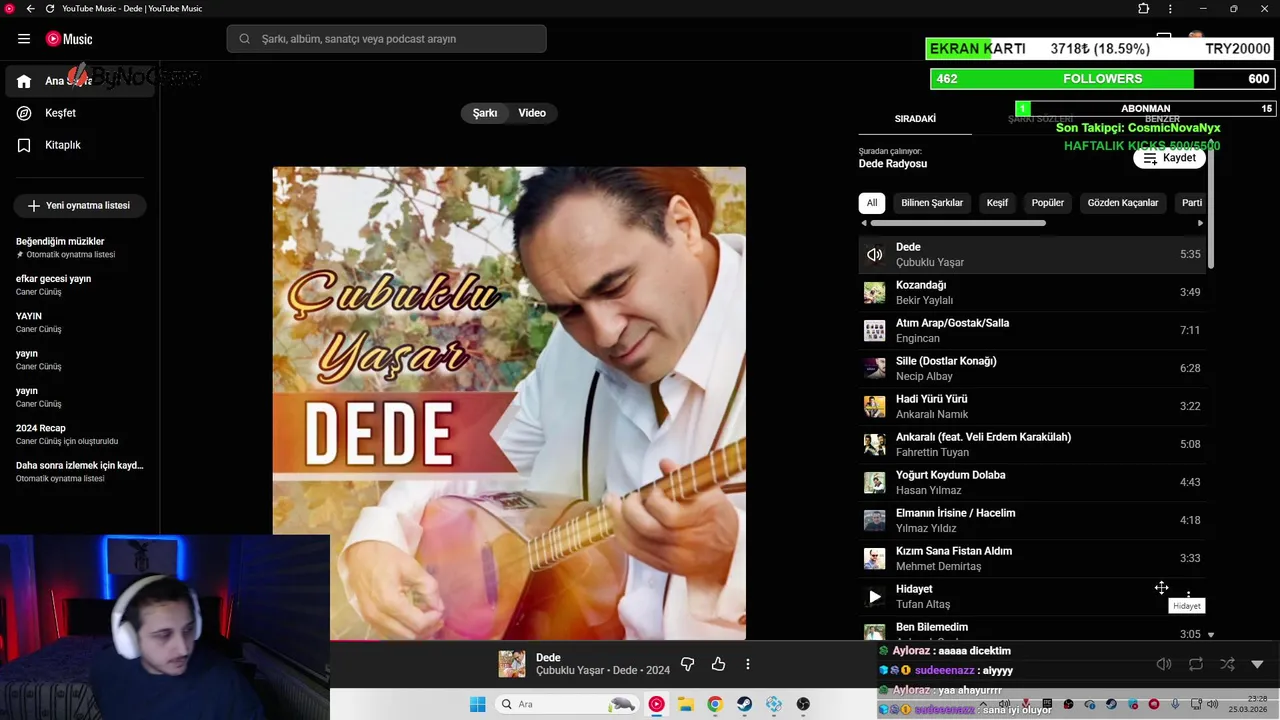The image size is (1280, 720).
Task: Click the Windows taskbar Ara search box
Action: coord(568,704)
